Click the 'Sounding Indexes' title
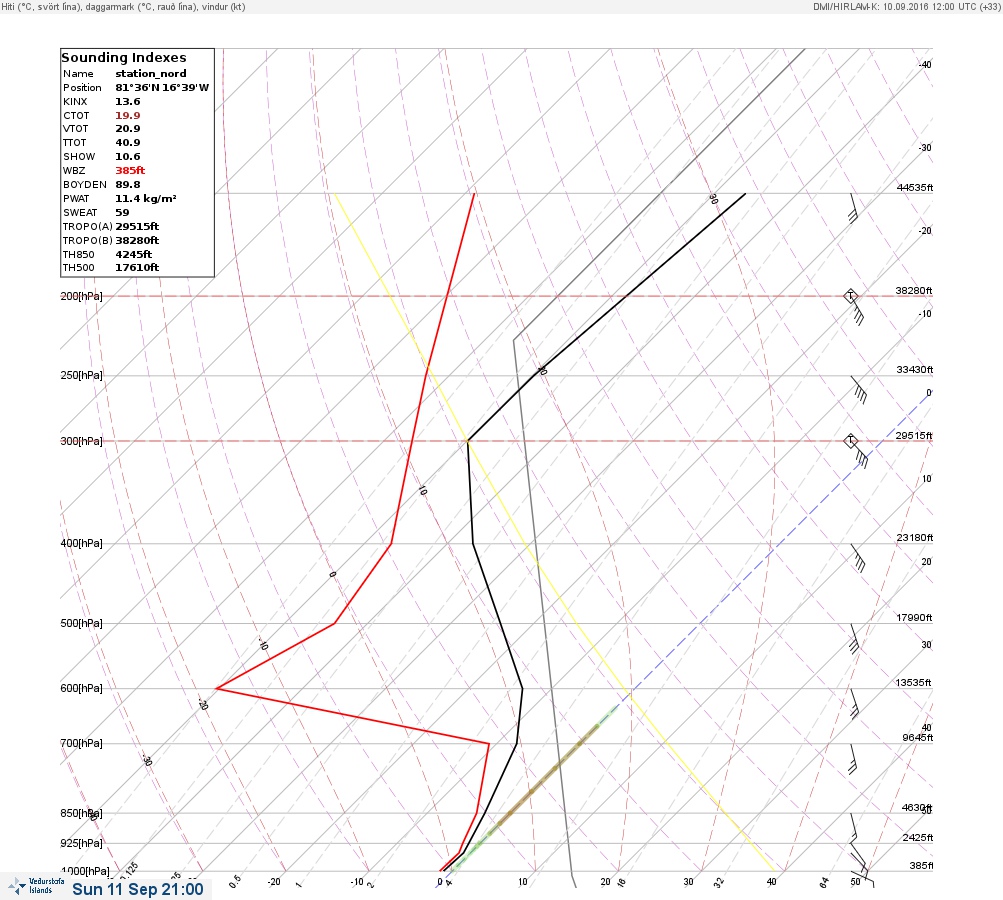 point(123,58)
